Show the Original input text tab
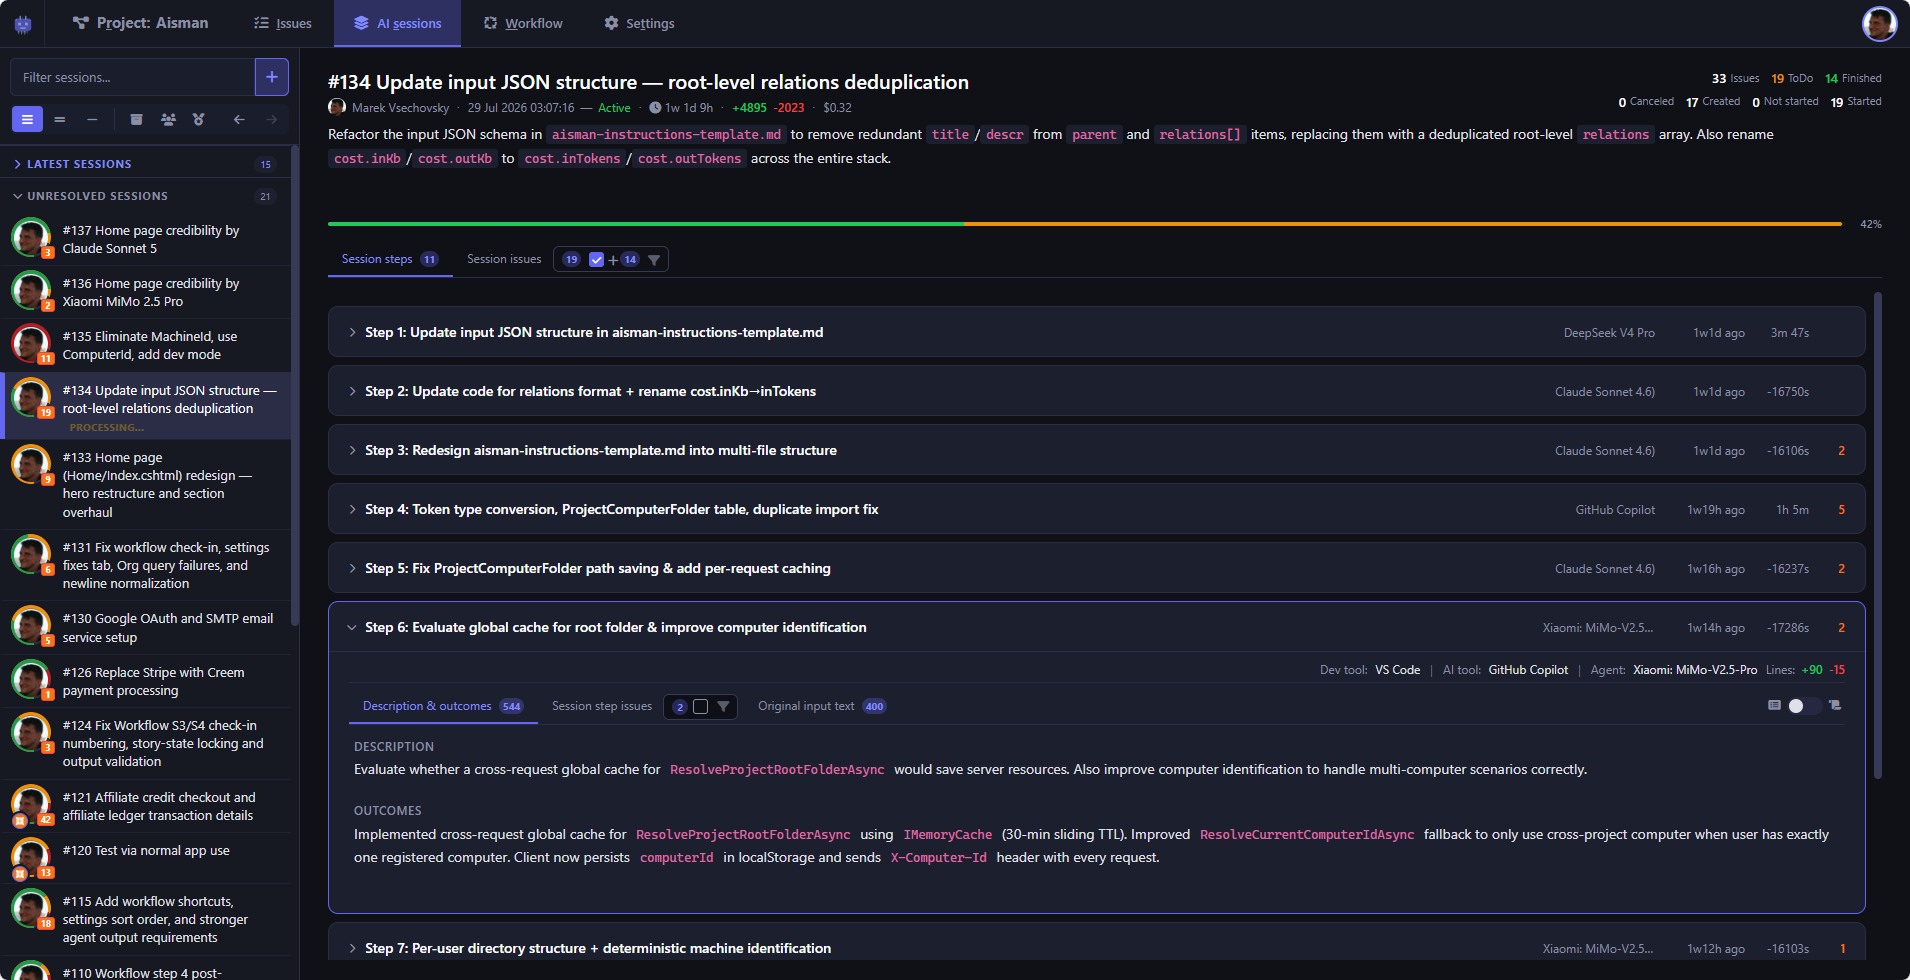The width and height of the screenshot is (1910, 980). click(x=821, y=706)
